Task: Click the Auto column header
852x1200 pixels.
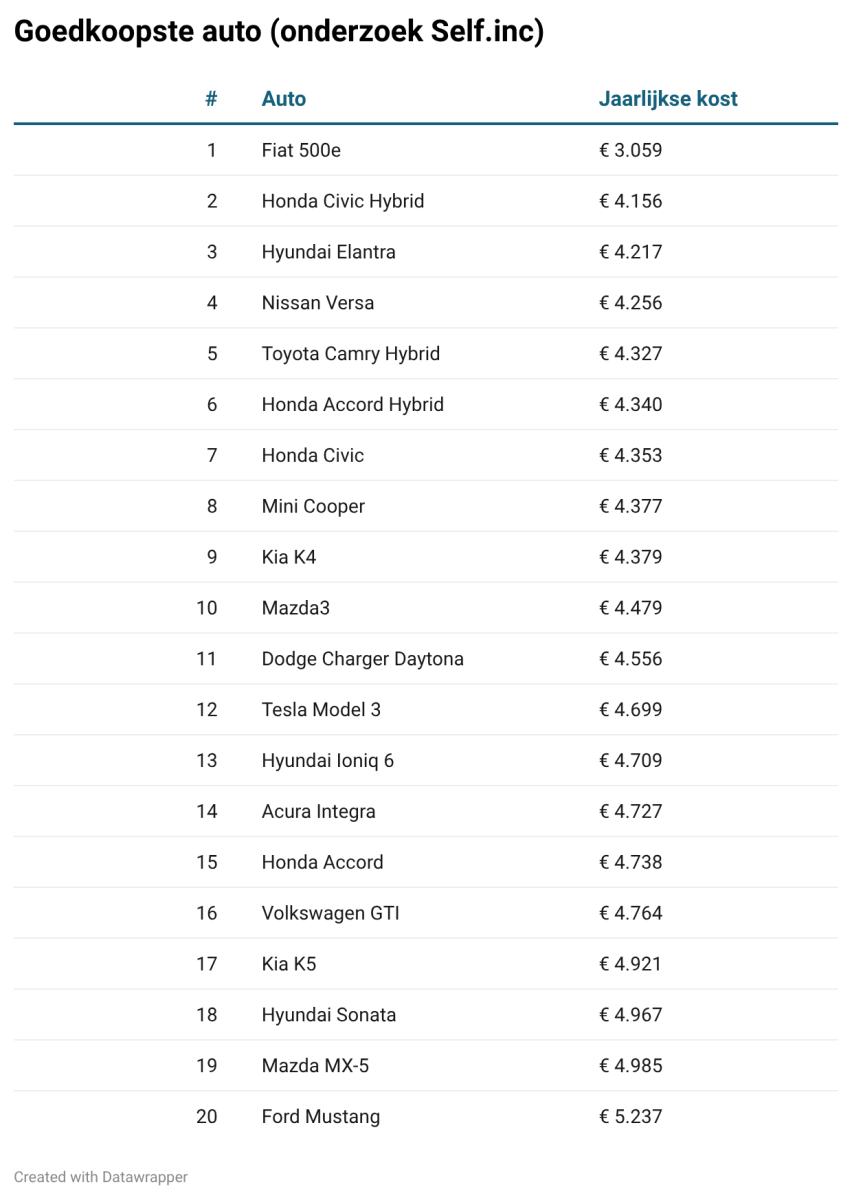Action: [x=283, y=99]
